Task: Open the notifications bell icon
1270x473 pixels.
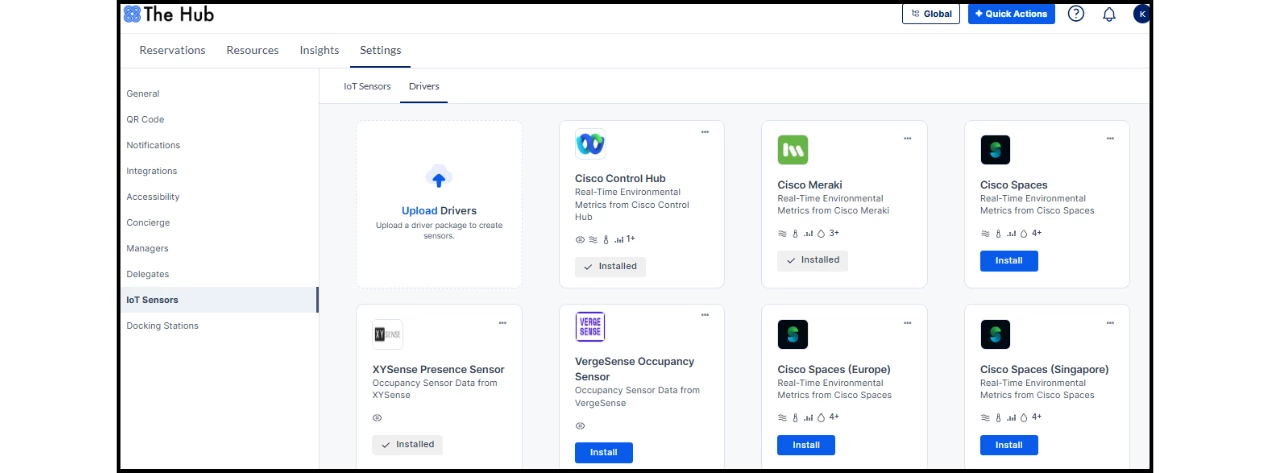Action: (1109, 14)
